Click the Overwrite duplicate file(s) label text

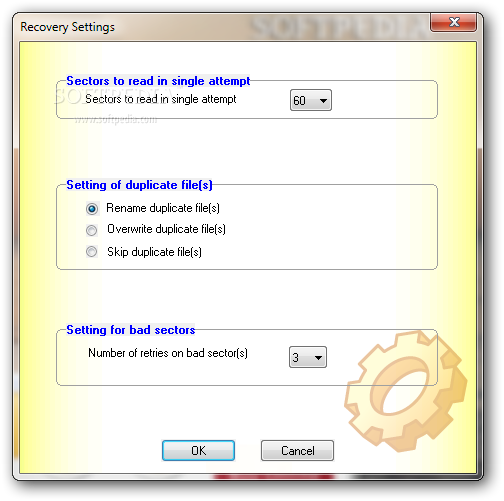tap(166, 229)
